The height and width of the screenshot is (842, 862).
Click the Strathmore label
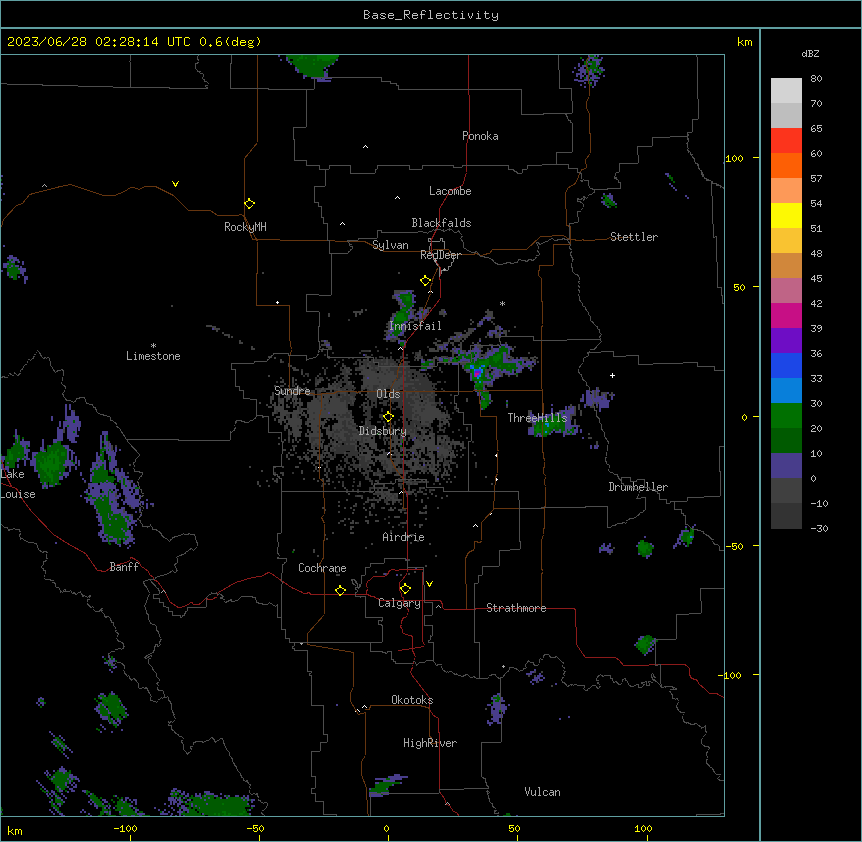click(x=516, y=608)
